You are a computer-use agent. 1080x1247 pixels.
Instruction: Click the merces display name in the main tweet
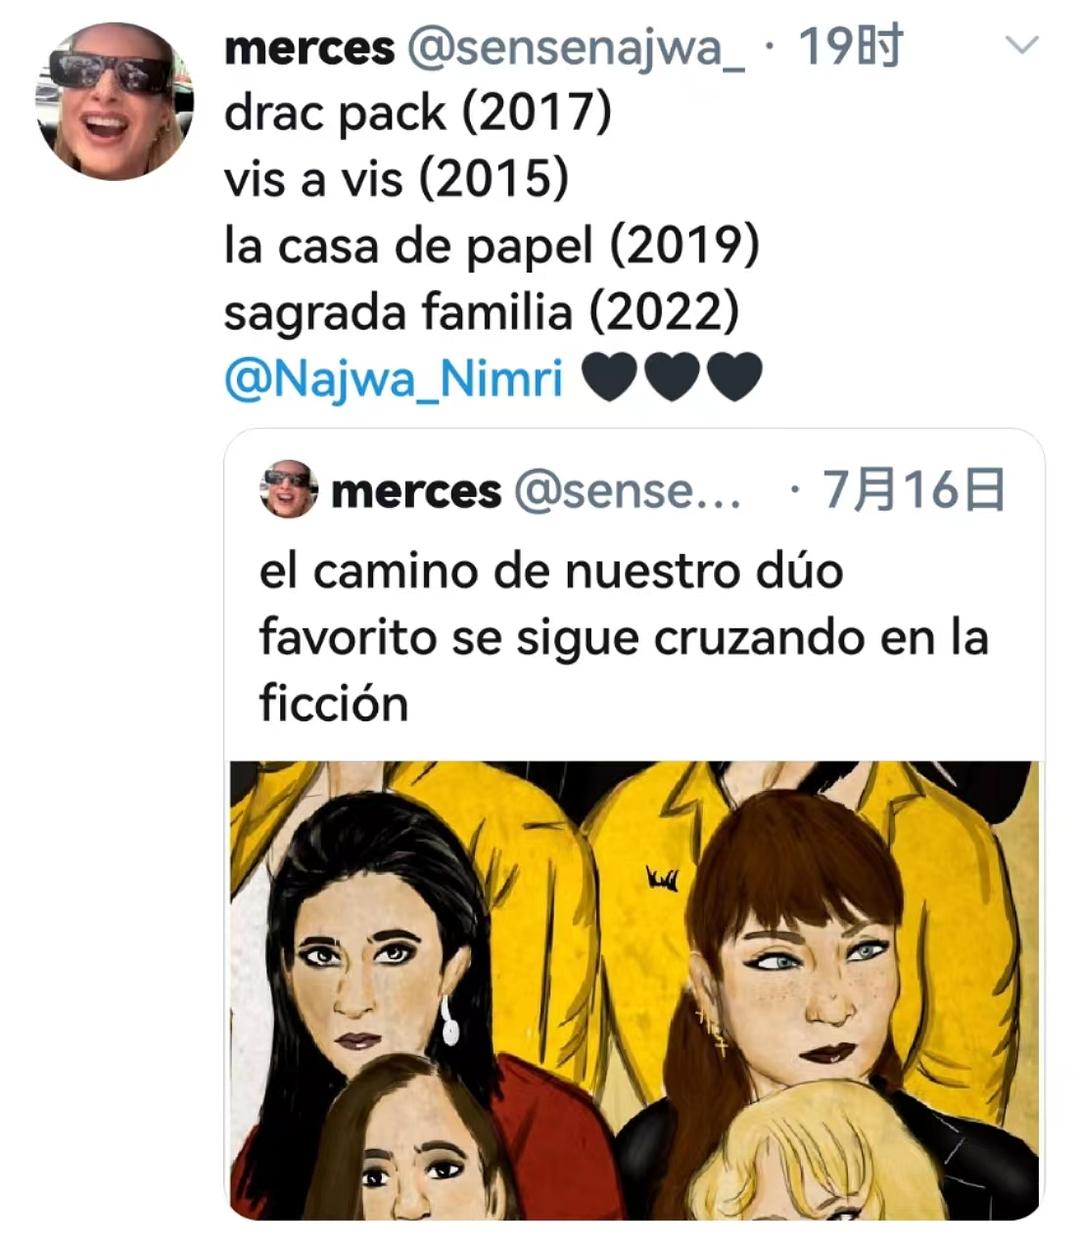click(310, 48)
